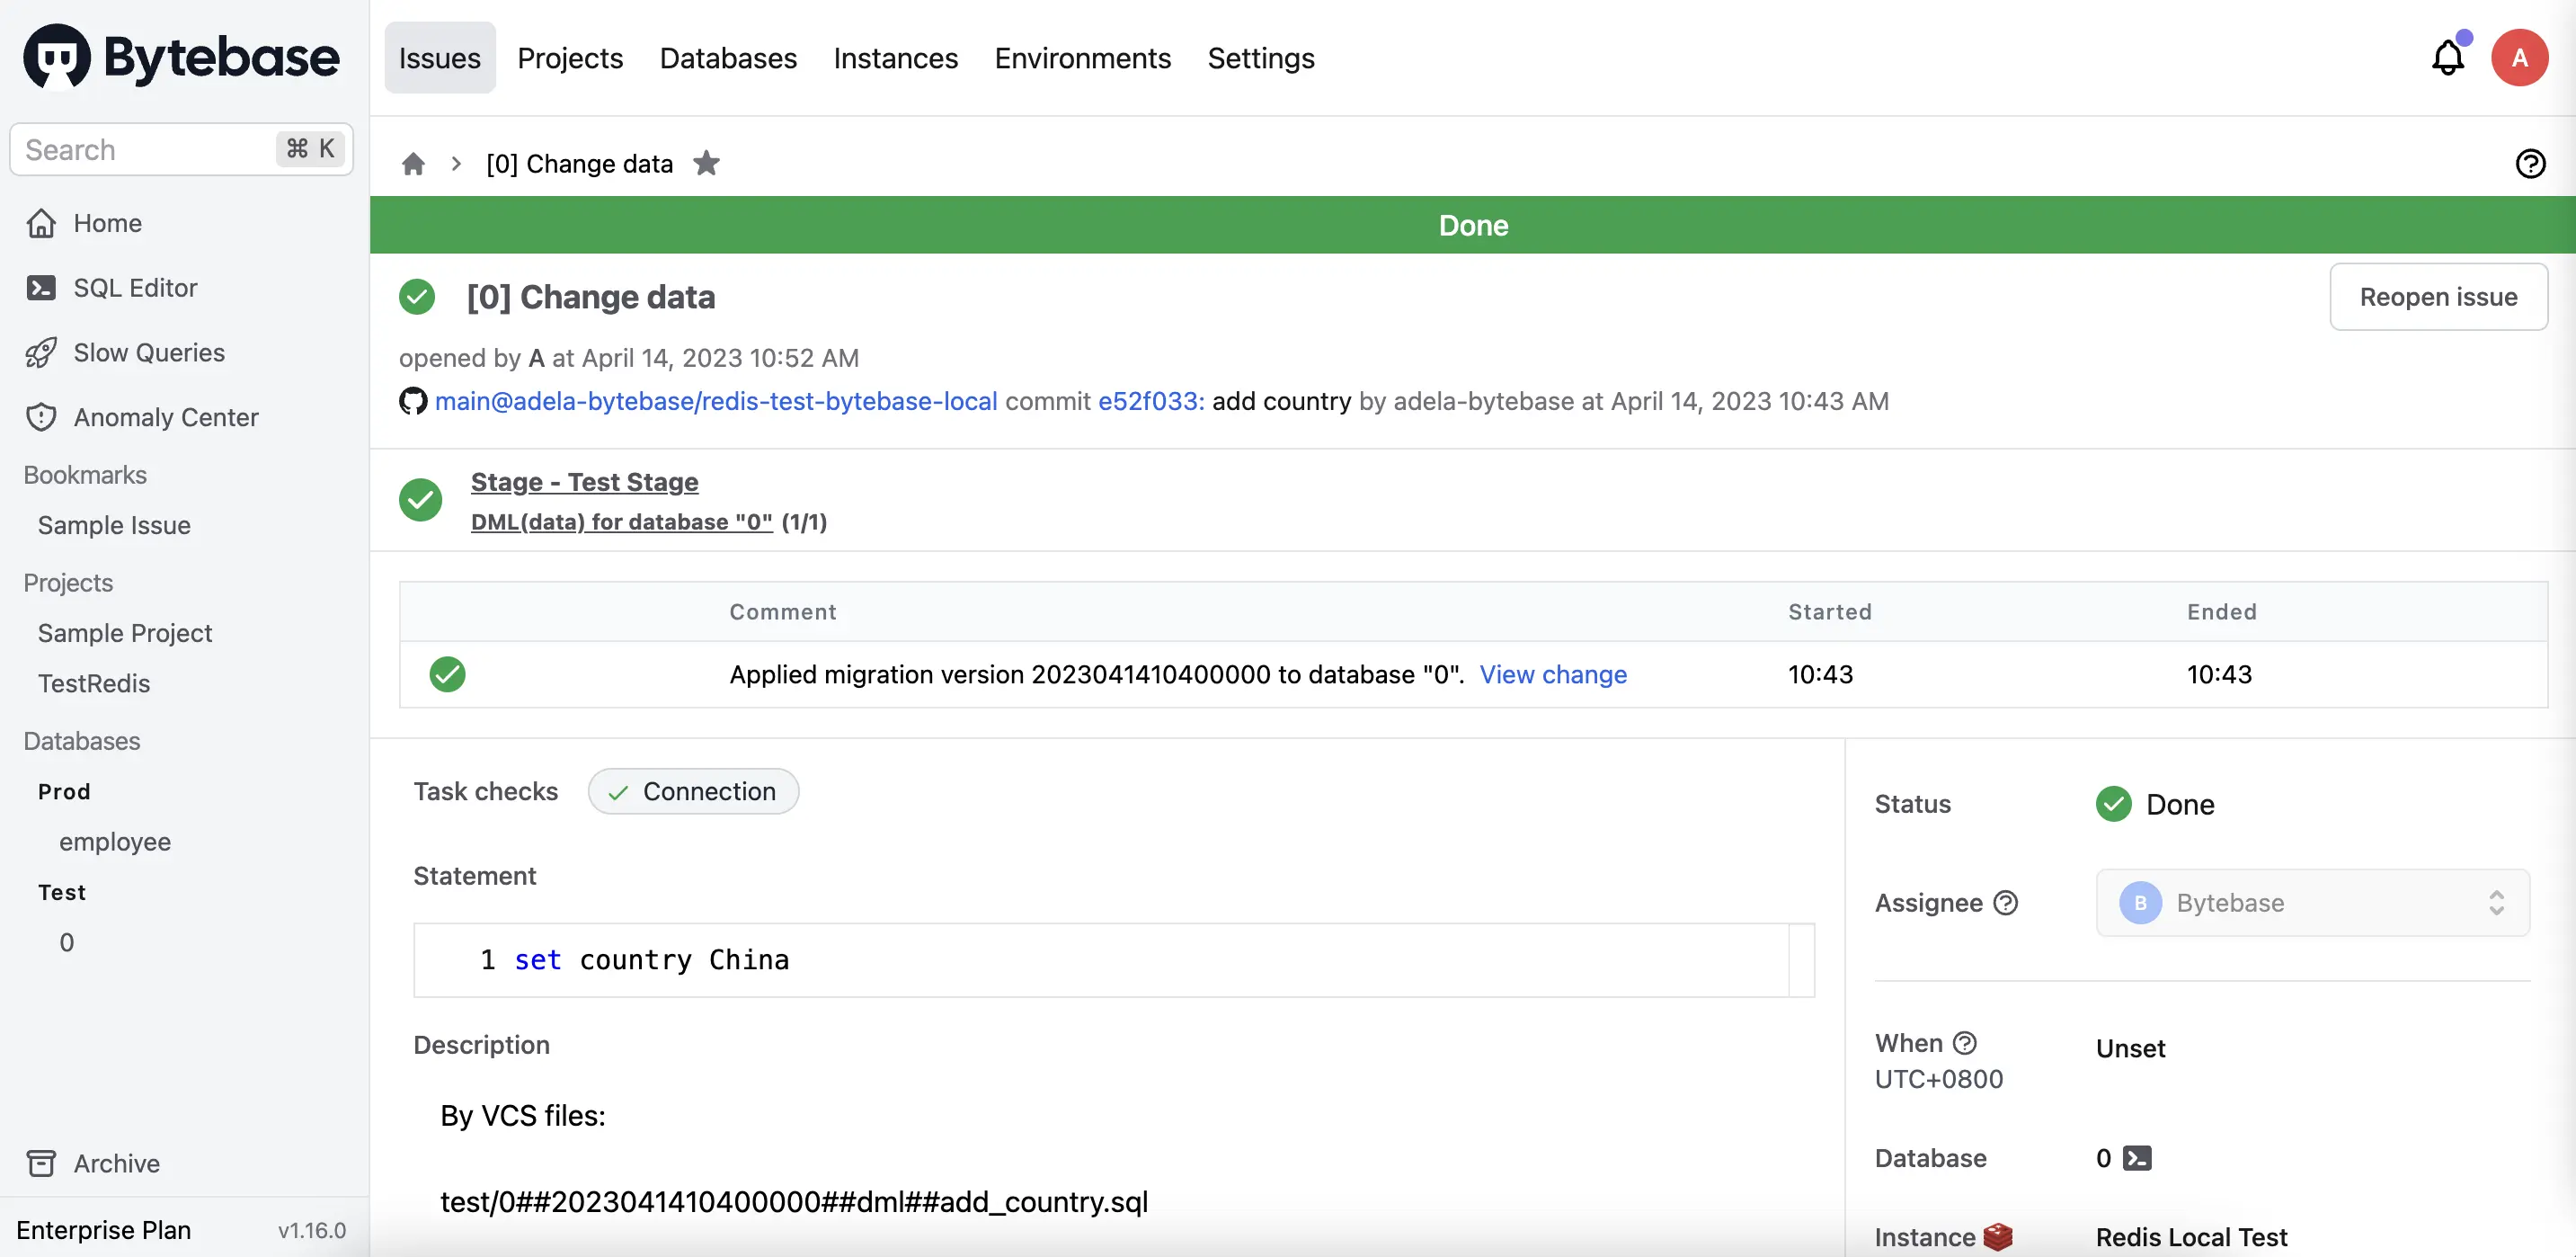Viewport: 2576px width, 1257px height.
Task: Open the Environments navigation item
Action: coord(1082,58)
